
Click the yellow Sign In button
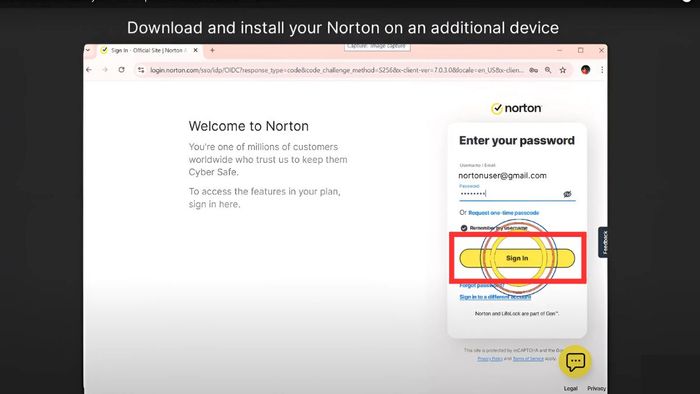(x=517, y=258)
